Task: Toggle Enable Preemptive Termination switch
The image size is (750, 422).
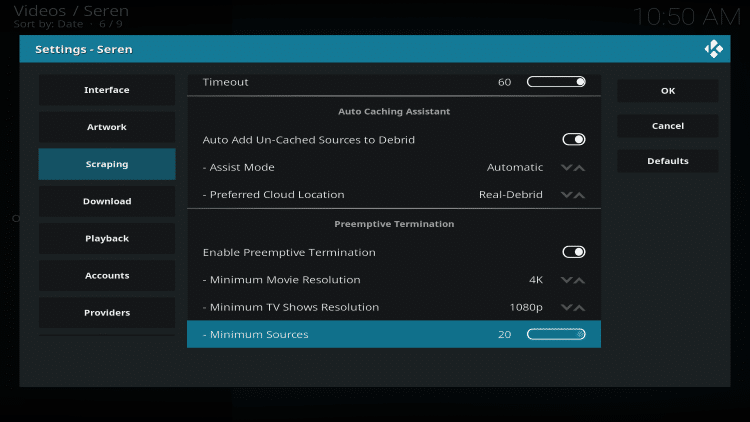Action: (x=574, y=252)
